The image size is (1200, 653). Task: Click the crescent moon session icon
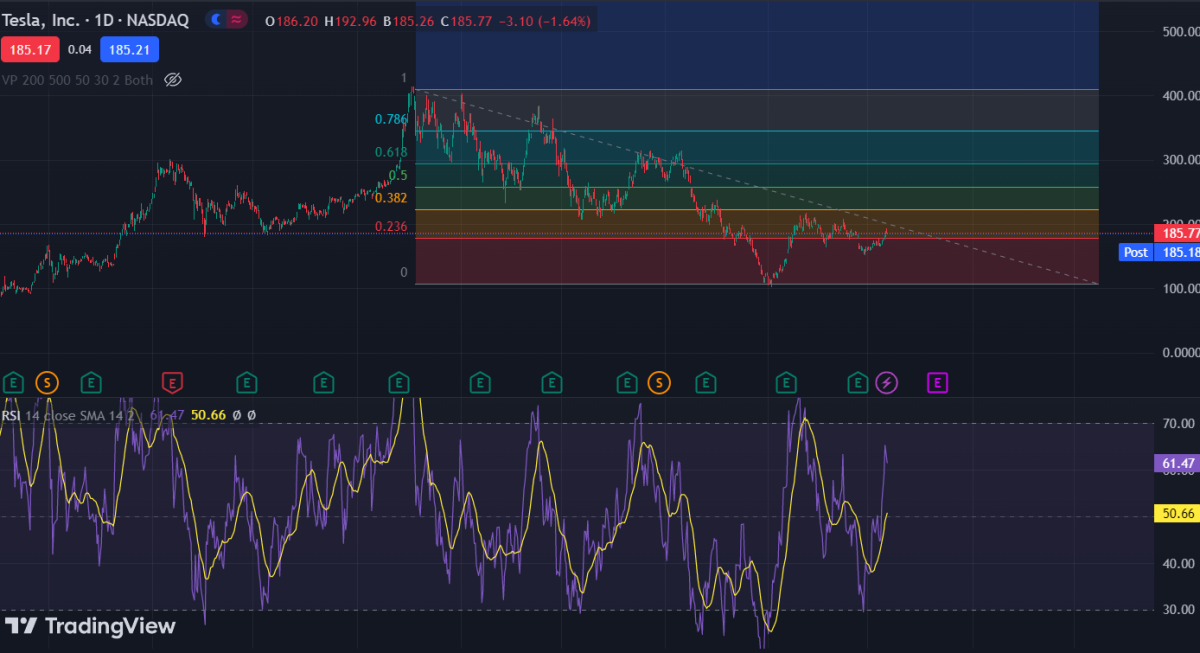point(217,19)
